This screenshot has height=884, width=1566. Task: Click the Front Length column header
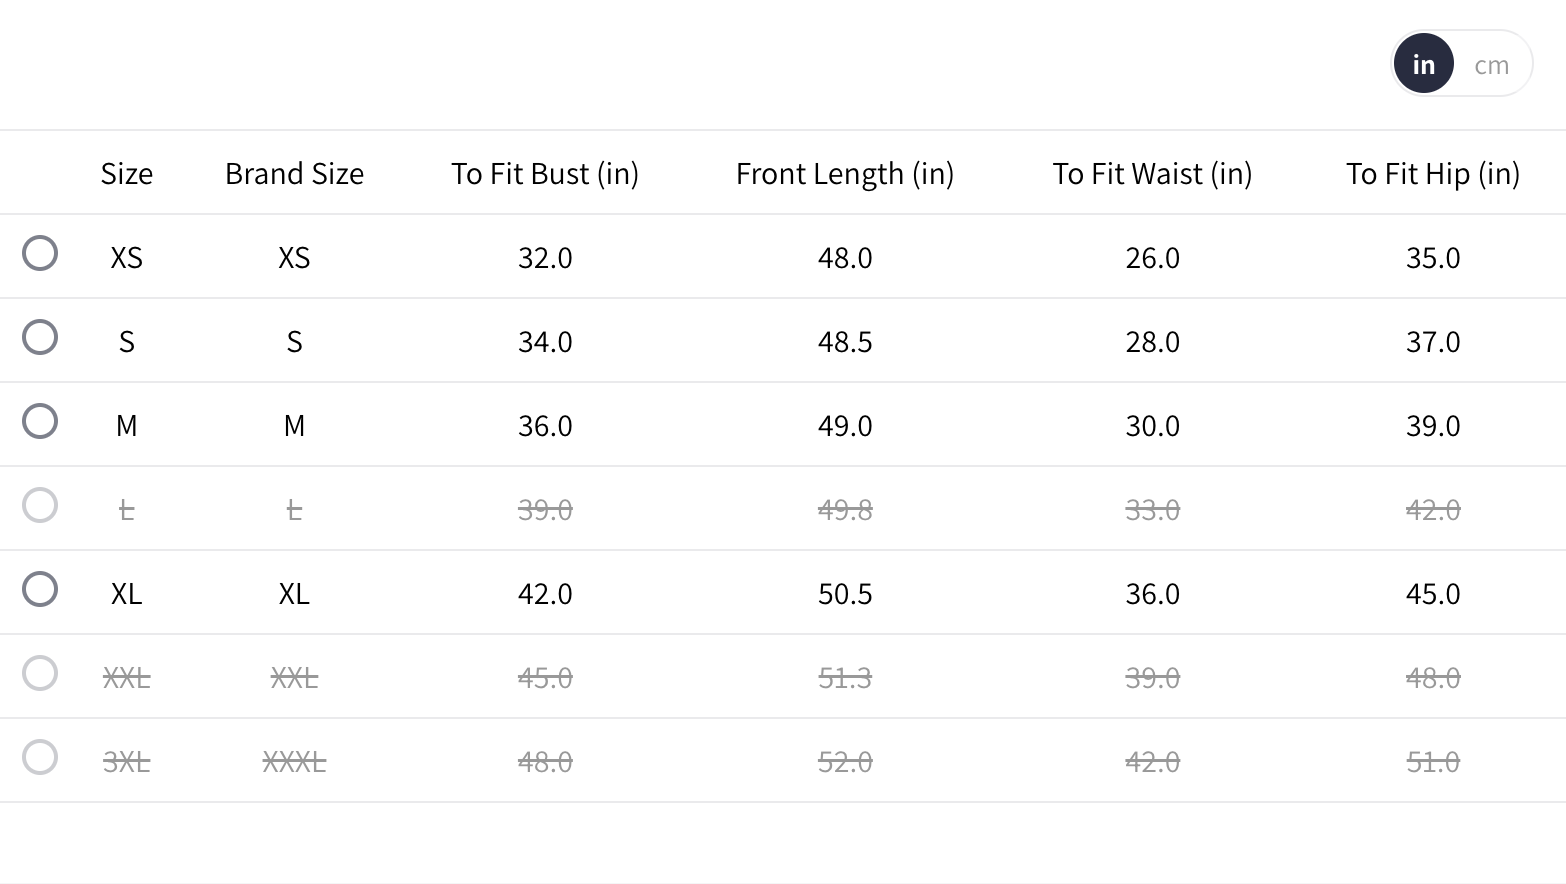point(845,174)
